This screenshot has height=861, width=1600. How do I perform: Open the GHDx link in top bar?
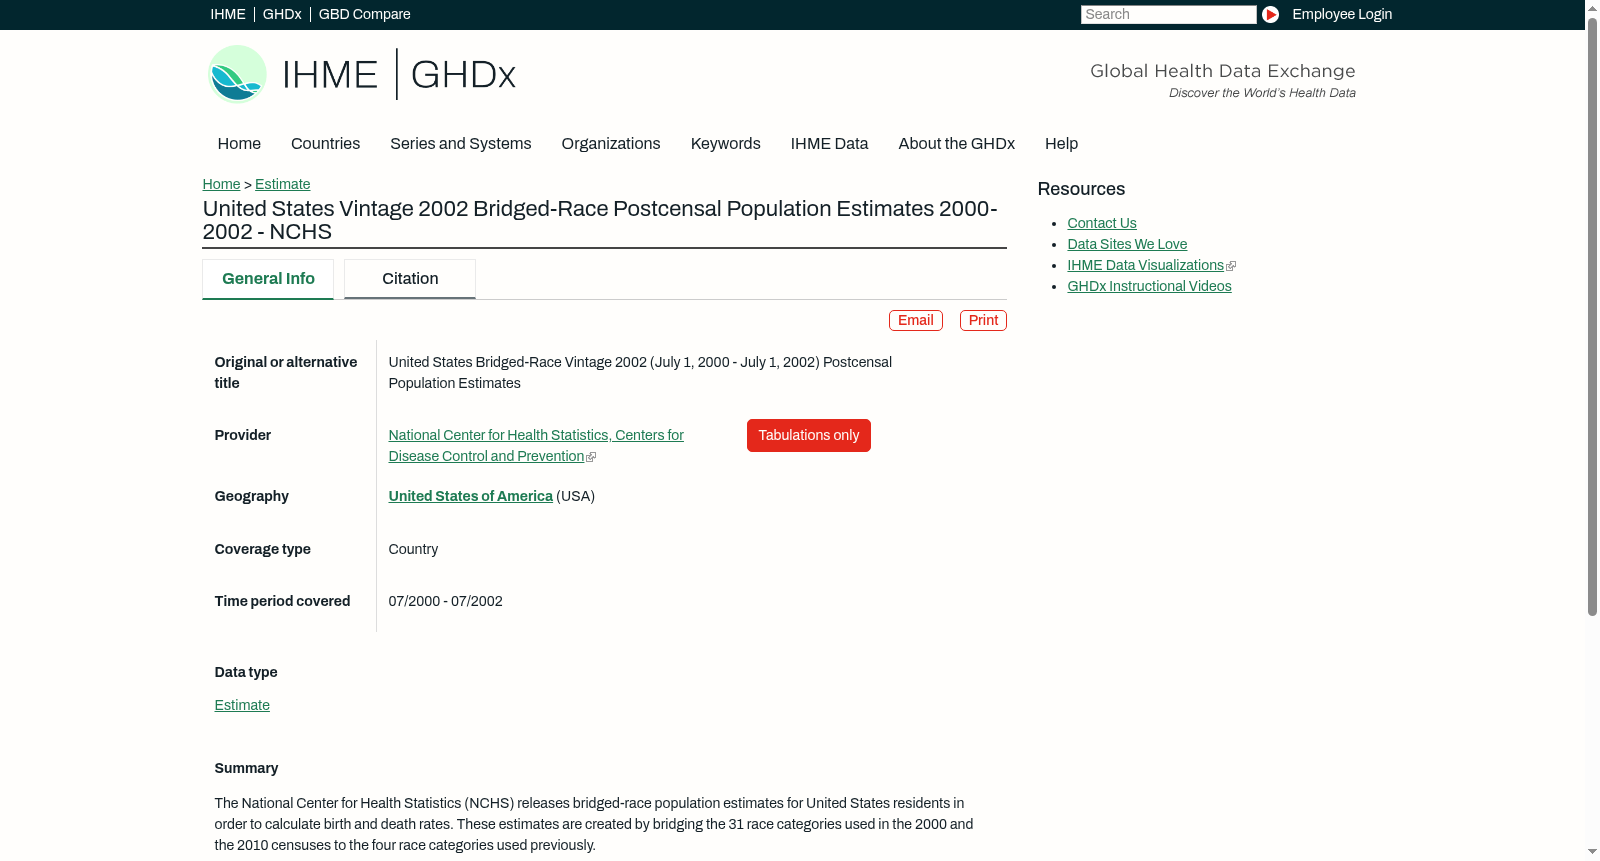click(x=282, y=14)
